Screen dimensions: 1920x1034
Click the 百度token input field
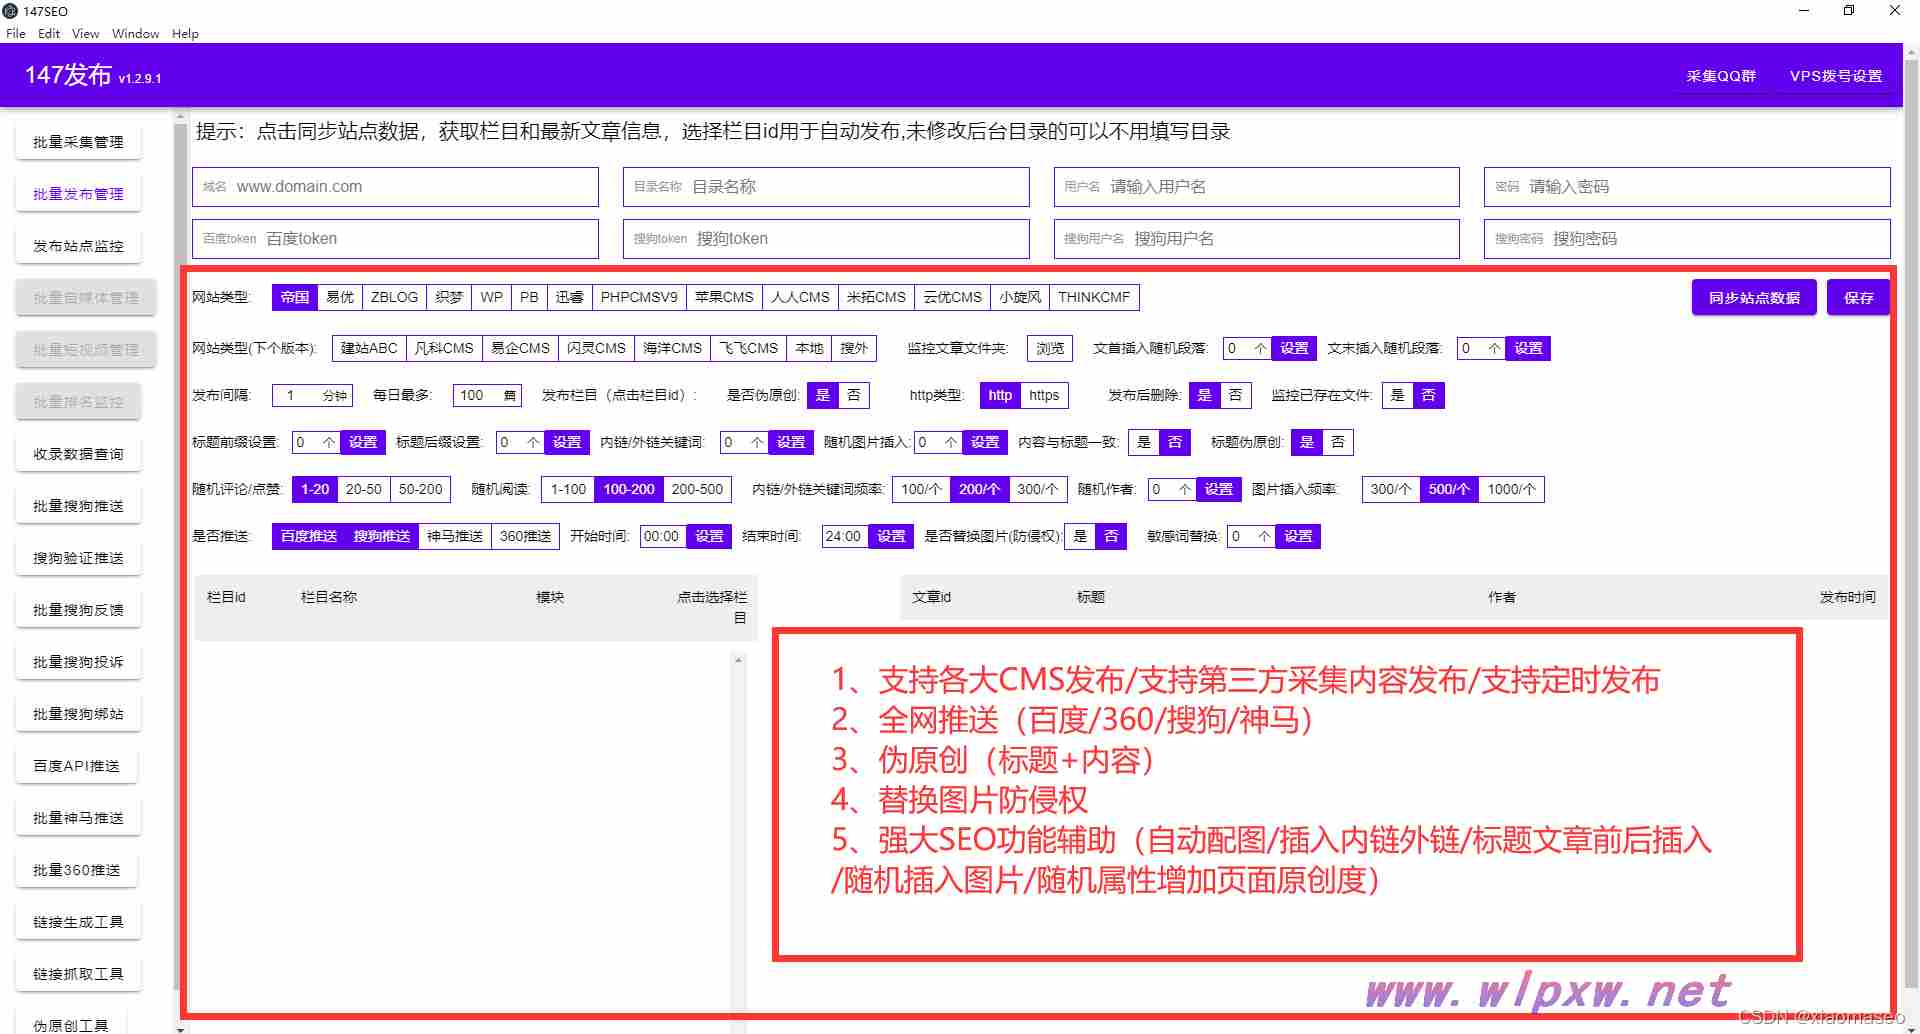[x=395, y=239]
